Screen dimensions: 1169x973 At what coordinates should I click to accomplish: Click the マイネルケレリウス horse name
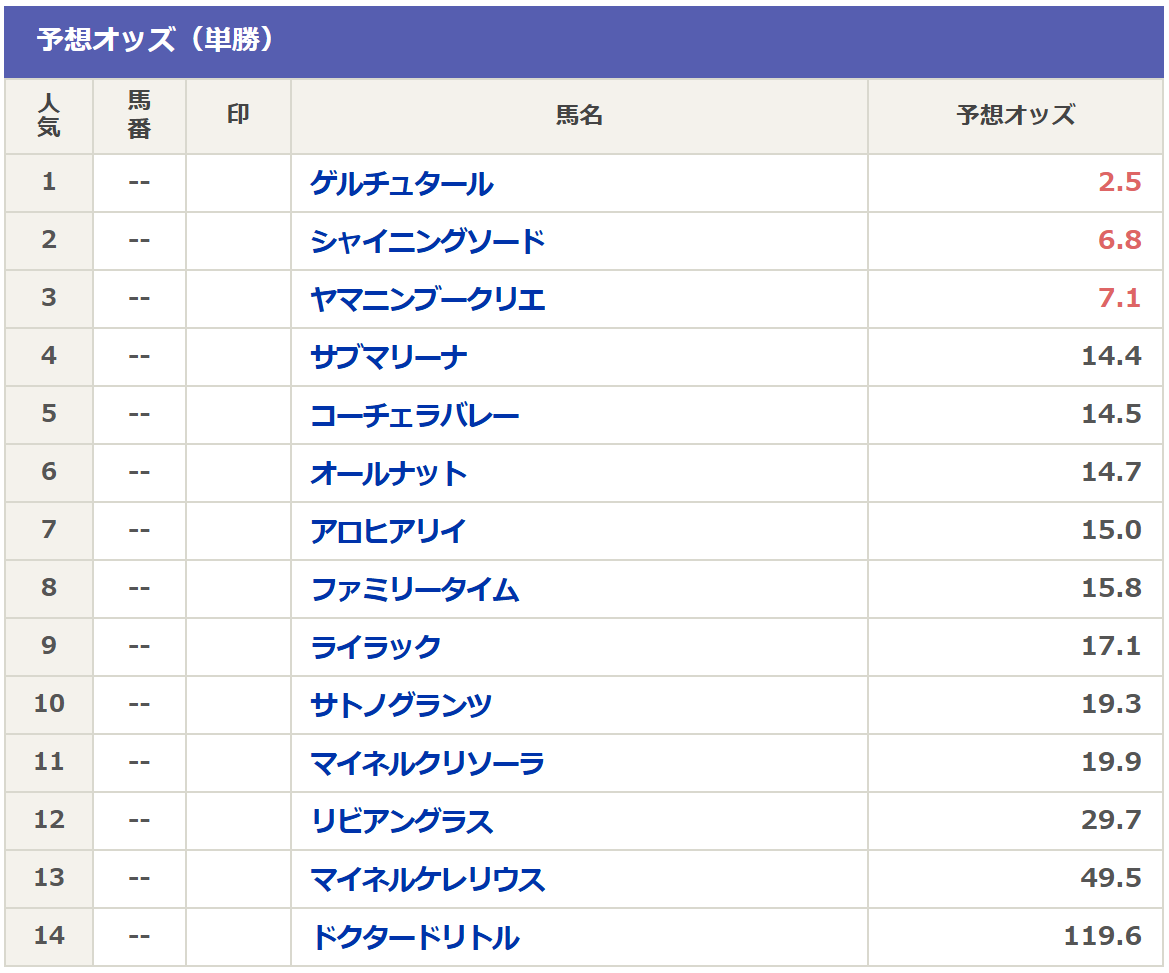pos(428,880)
